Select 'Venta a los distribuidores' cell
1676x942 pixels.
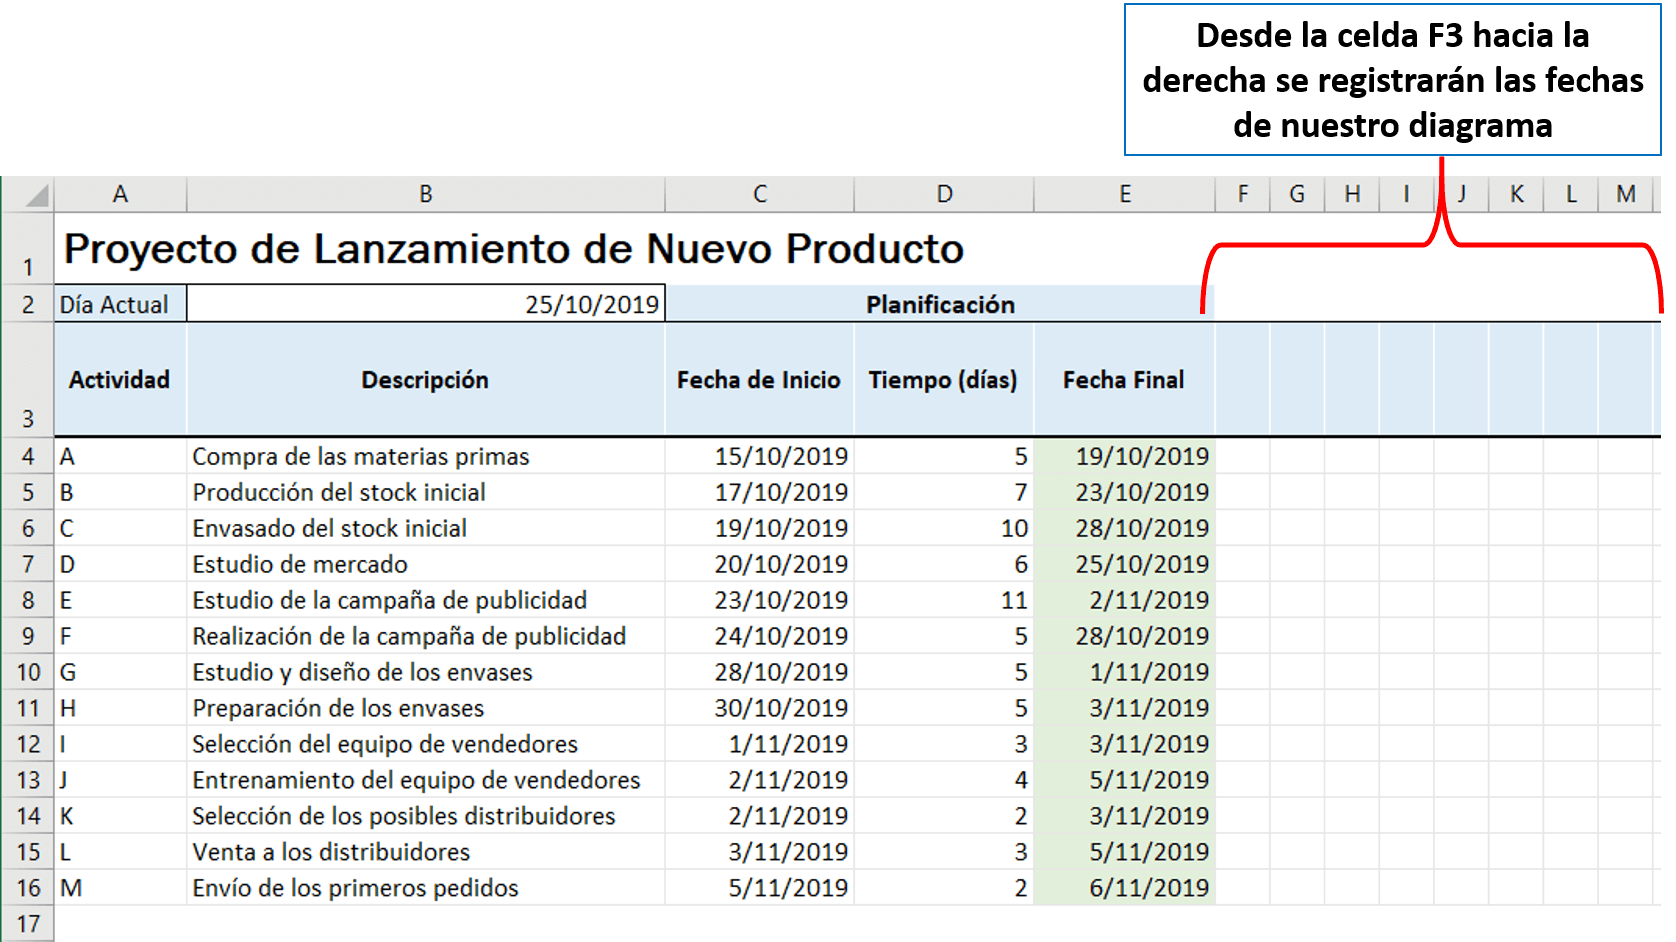[426, 852]
